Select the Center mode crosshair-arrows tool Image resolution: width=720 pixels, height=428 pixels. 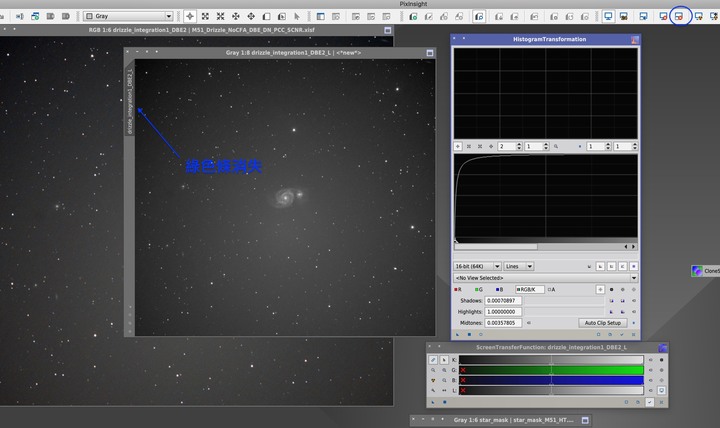click(x=251, y=16)
